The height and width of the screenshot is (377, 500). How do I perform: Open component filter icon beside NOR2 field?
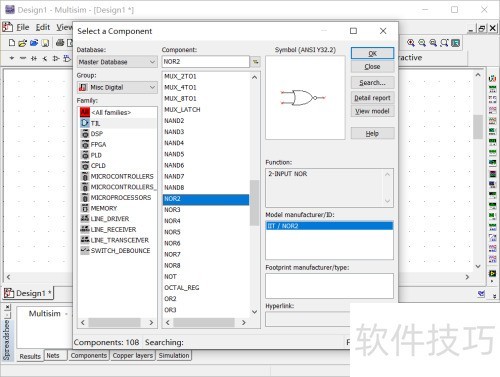(256, 62)
